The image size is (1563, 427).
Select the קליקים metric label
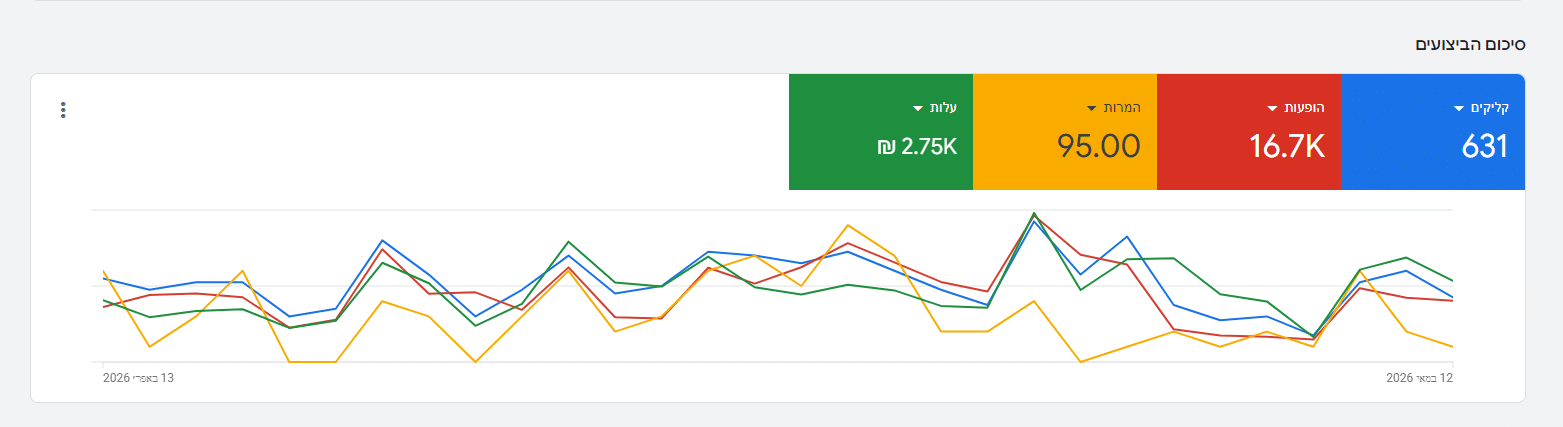[1490, 108]
